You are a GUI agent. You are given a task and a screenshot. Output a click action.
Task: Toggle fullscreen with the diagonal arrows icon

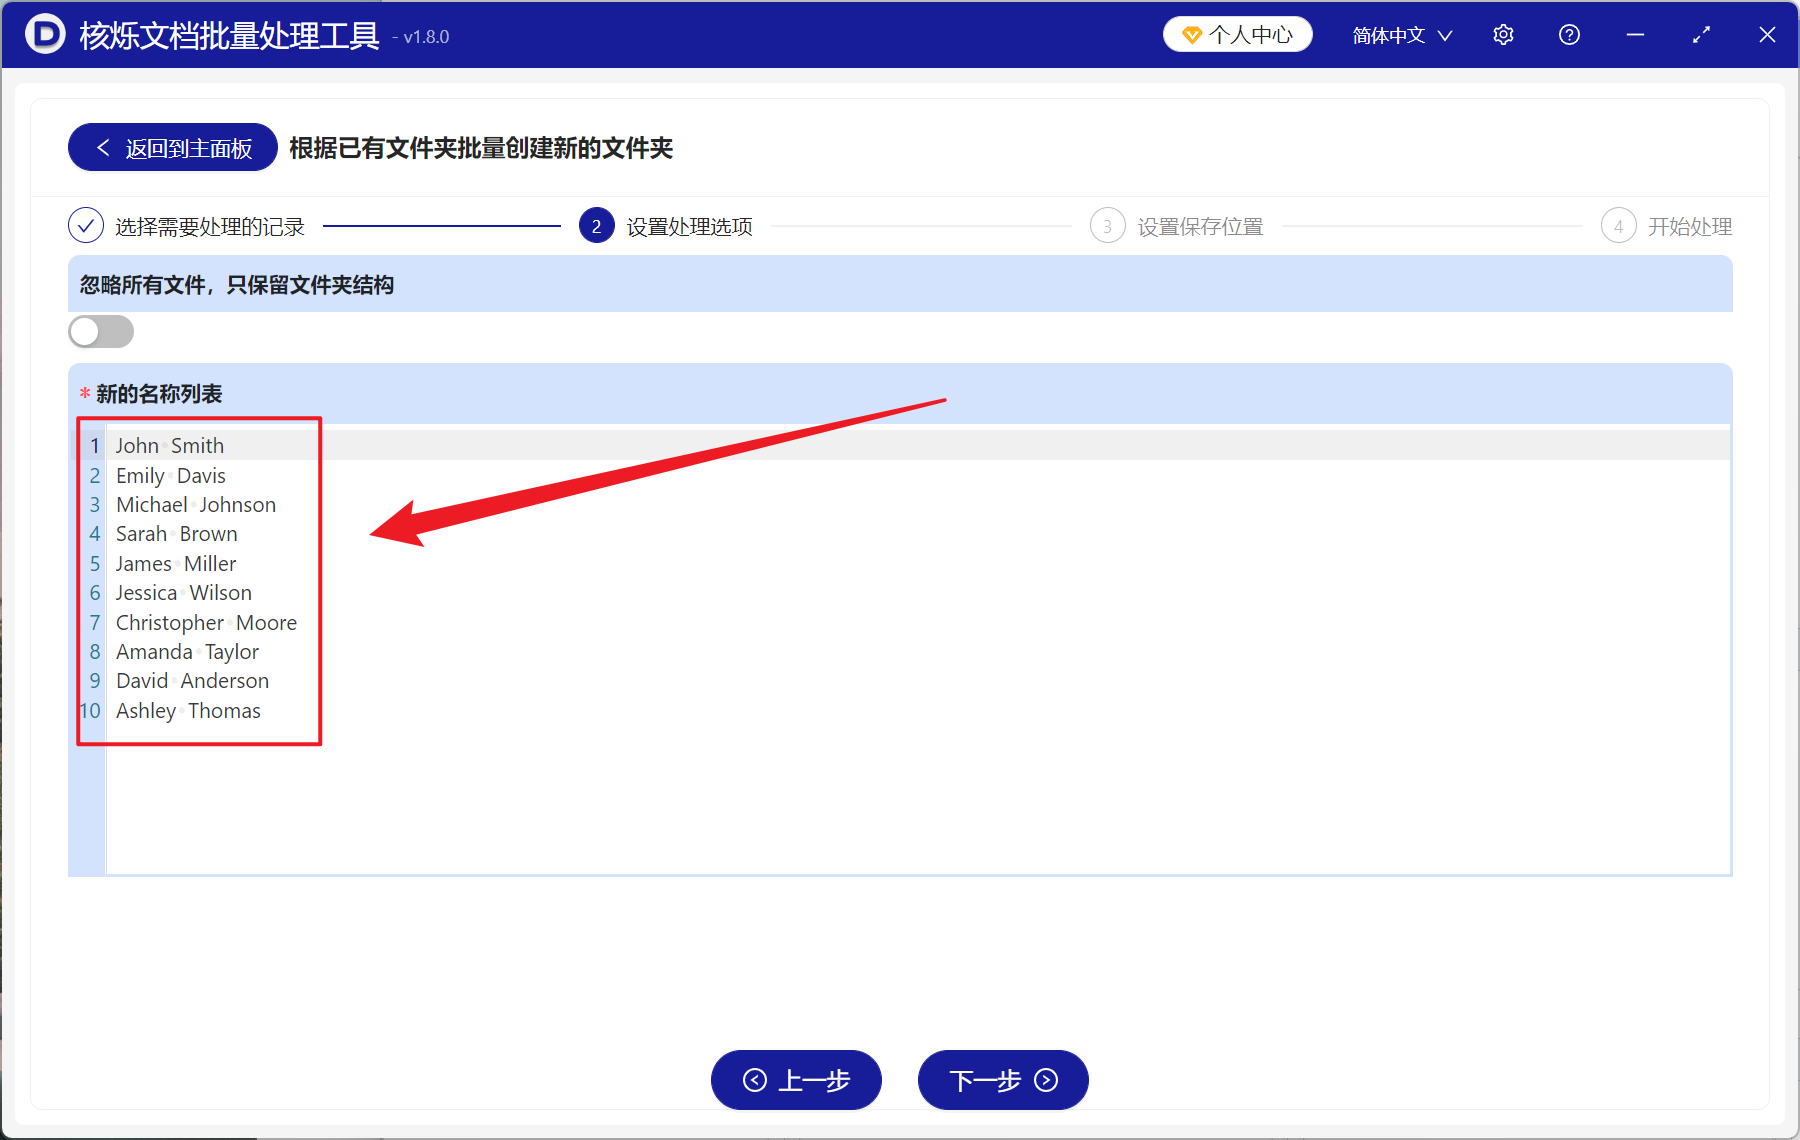point(1701,34)
